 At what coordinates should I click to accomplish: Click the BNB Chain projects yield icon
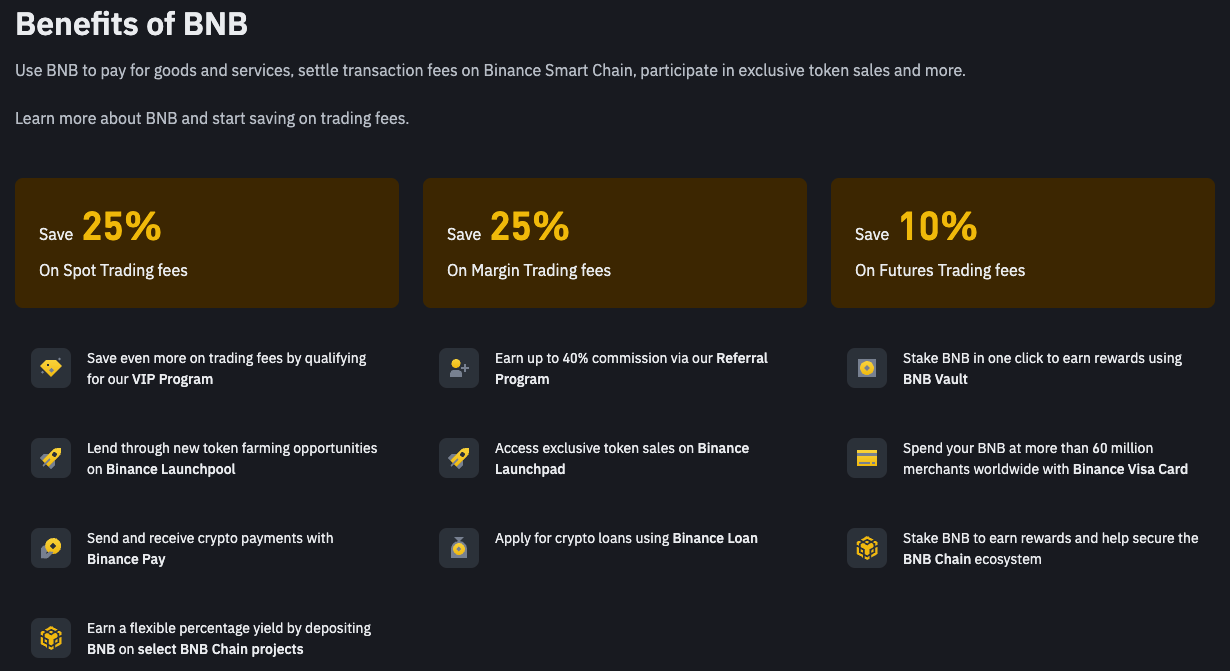[51, 638]
